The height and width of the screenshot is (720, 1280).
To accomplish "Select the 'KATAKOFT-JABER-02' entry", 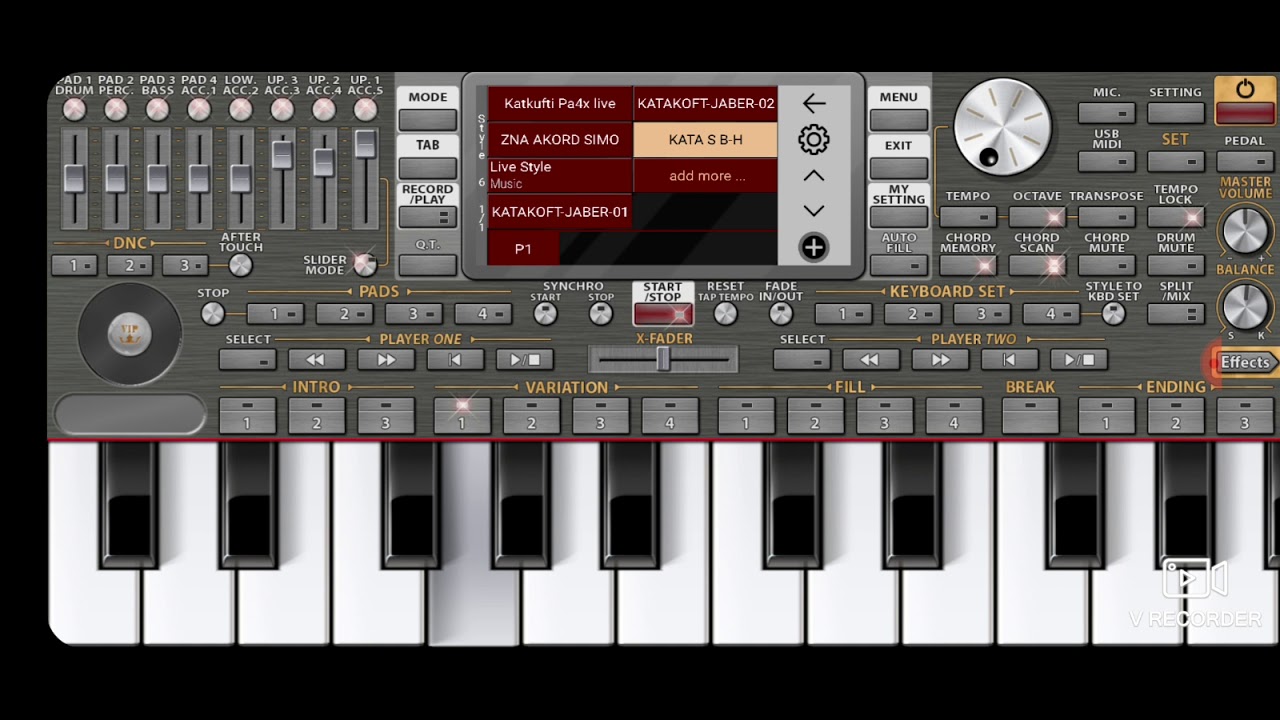I will click(706, 104).
